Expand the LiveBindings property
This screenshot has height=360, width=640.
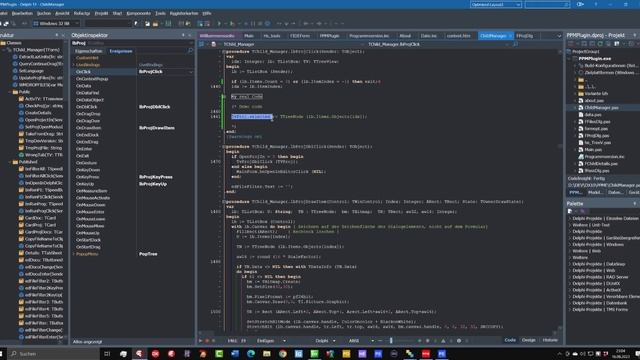tap(73, 65)
